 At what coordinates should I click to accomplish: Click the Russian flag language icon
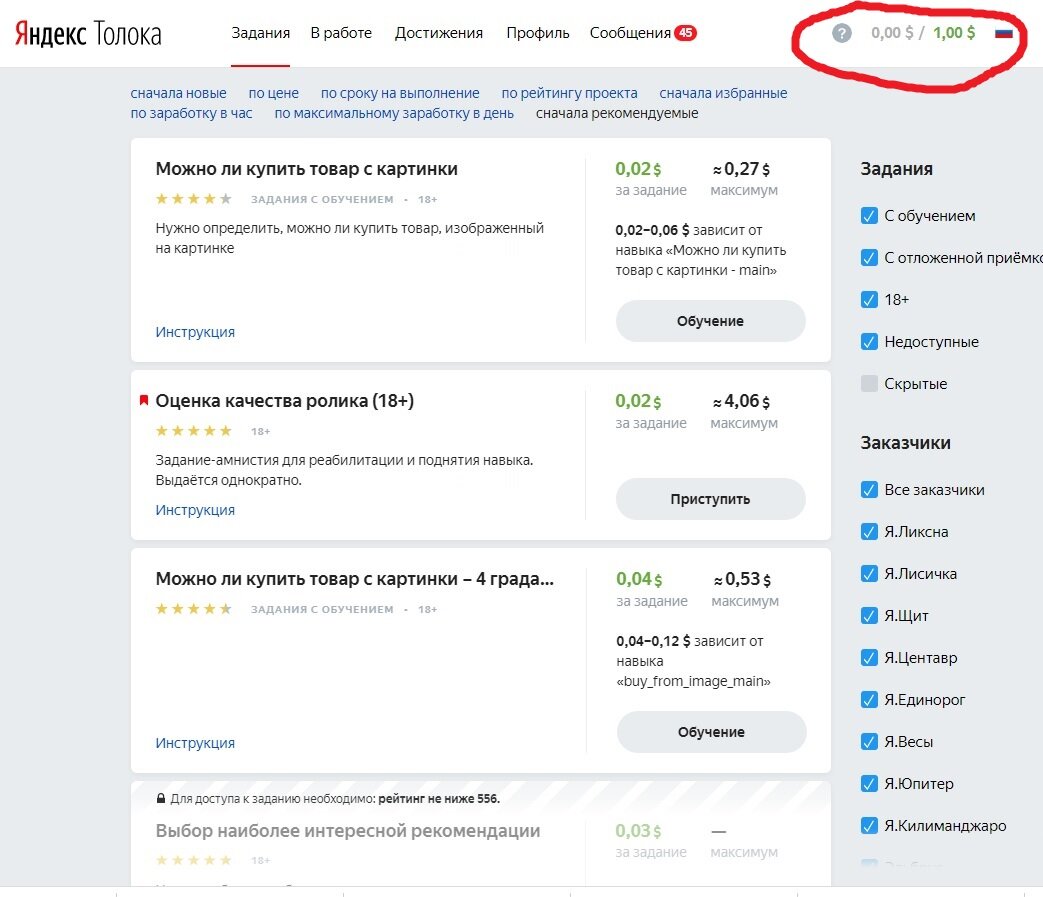[x=1003, y=33]
